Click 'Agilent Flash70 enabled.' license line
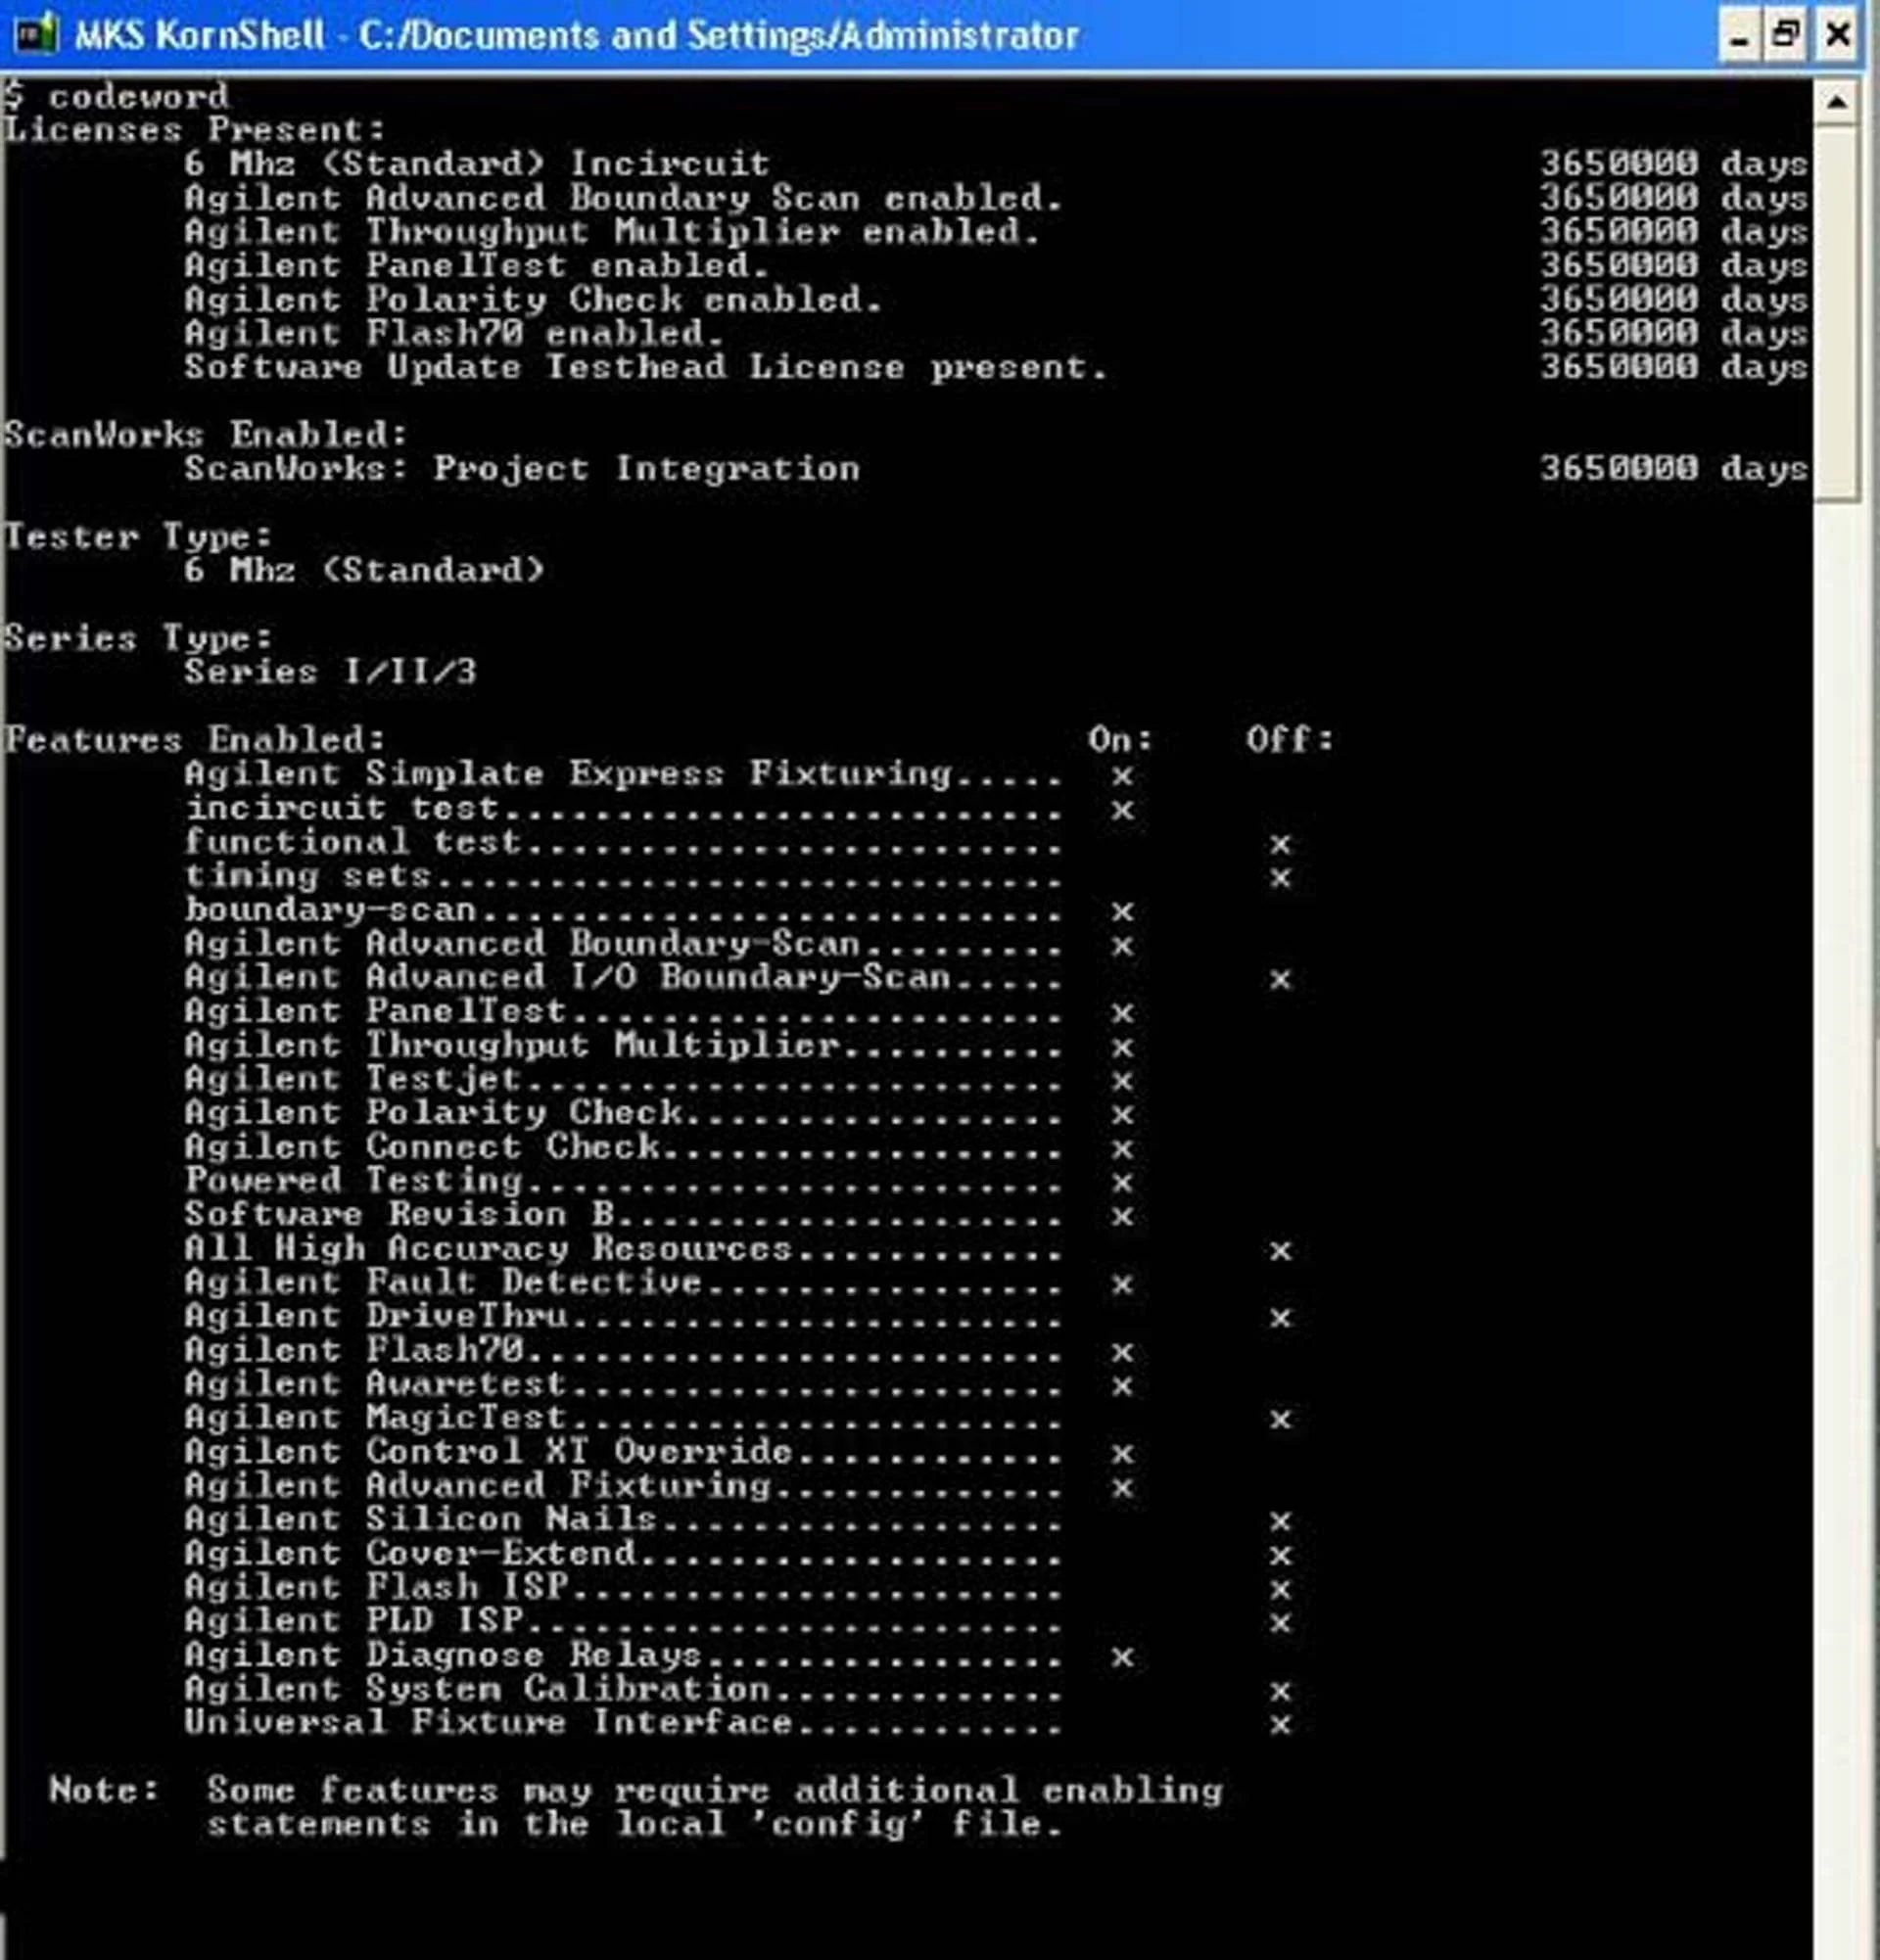The width and height of the screenshot is (1880, 1960). [x=454, y=333]
